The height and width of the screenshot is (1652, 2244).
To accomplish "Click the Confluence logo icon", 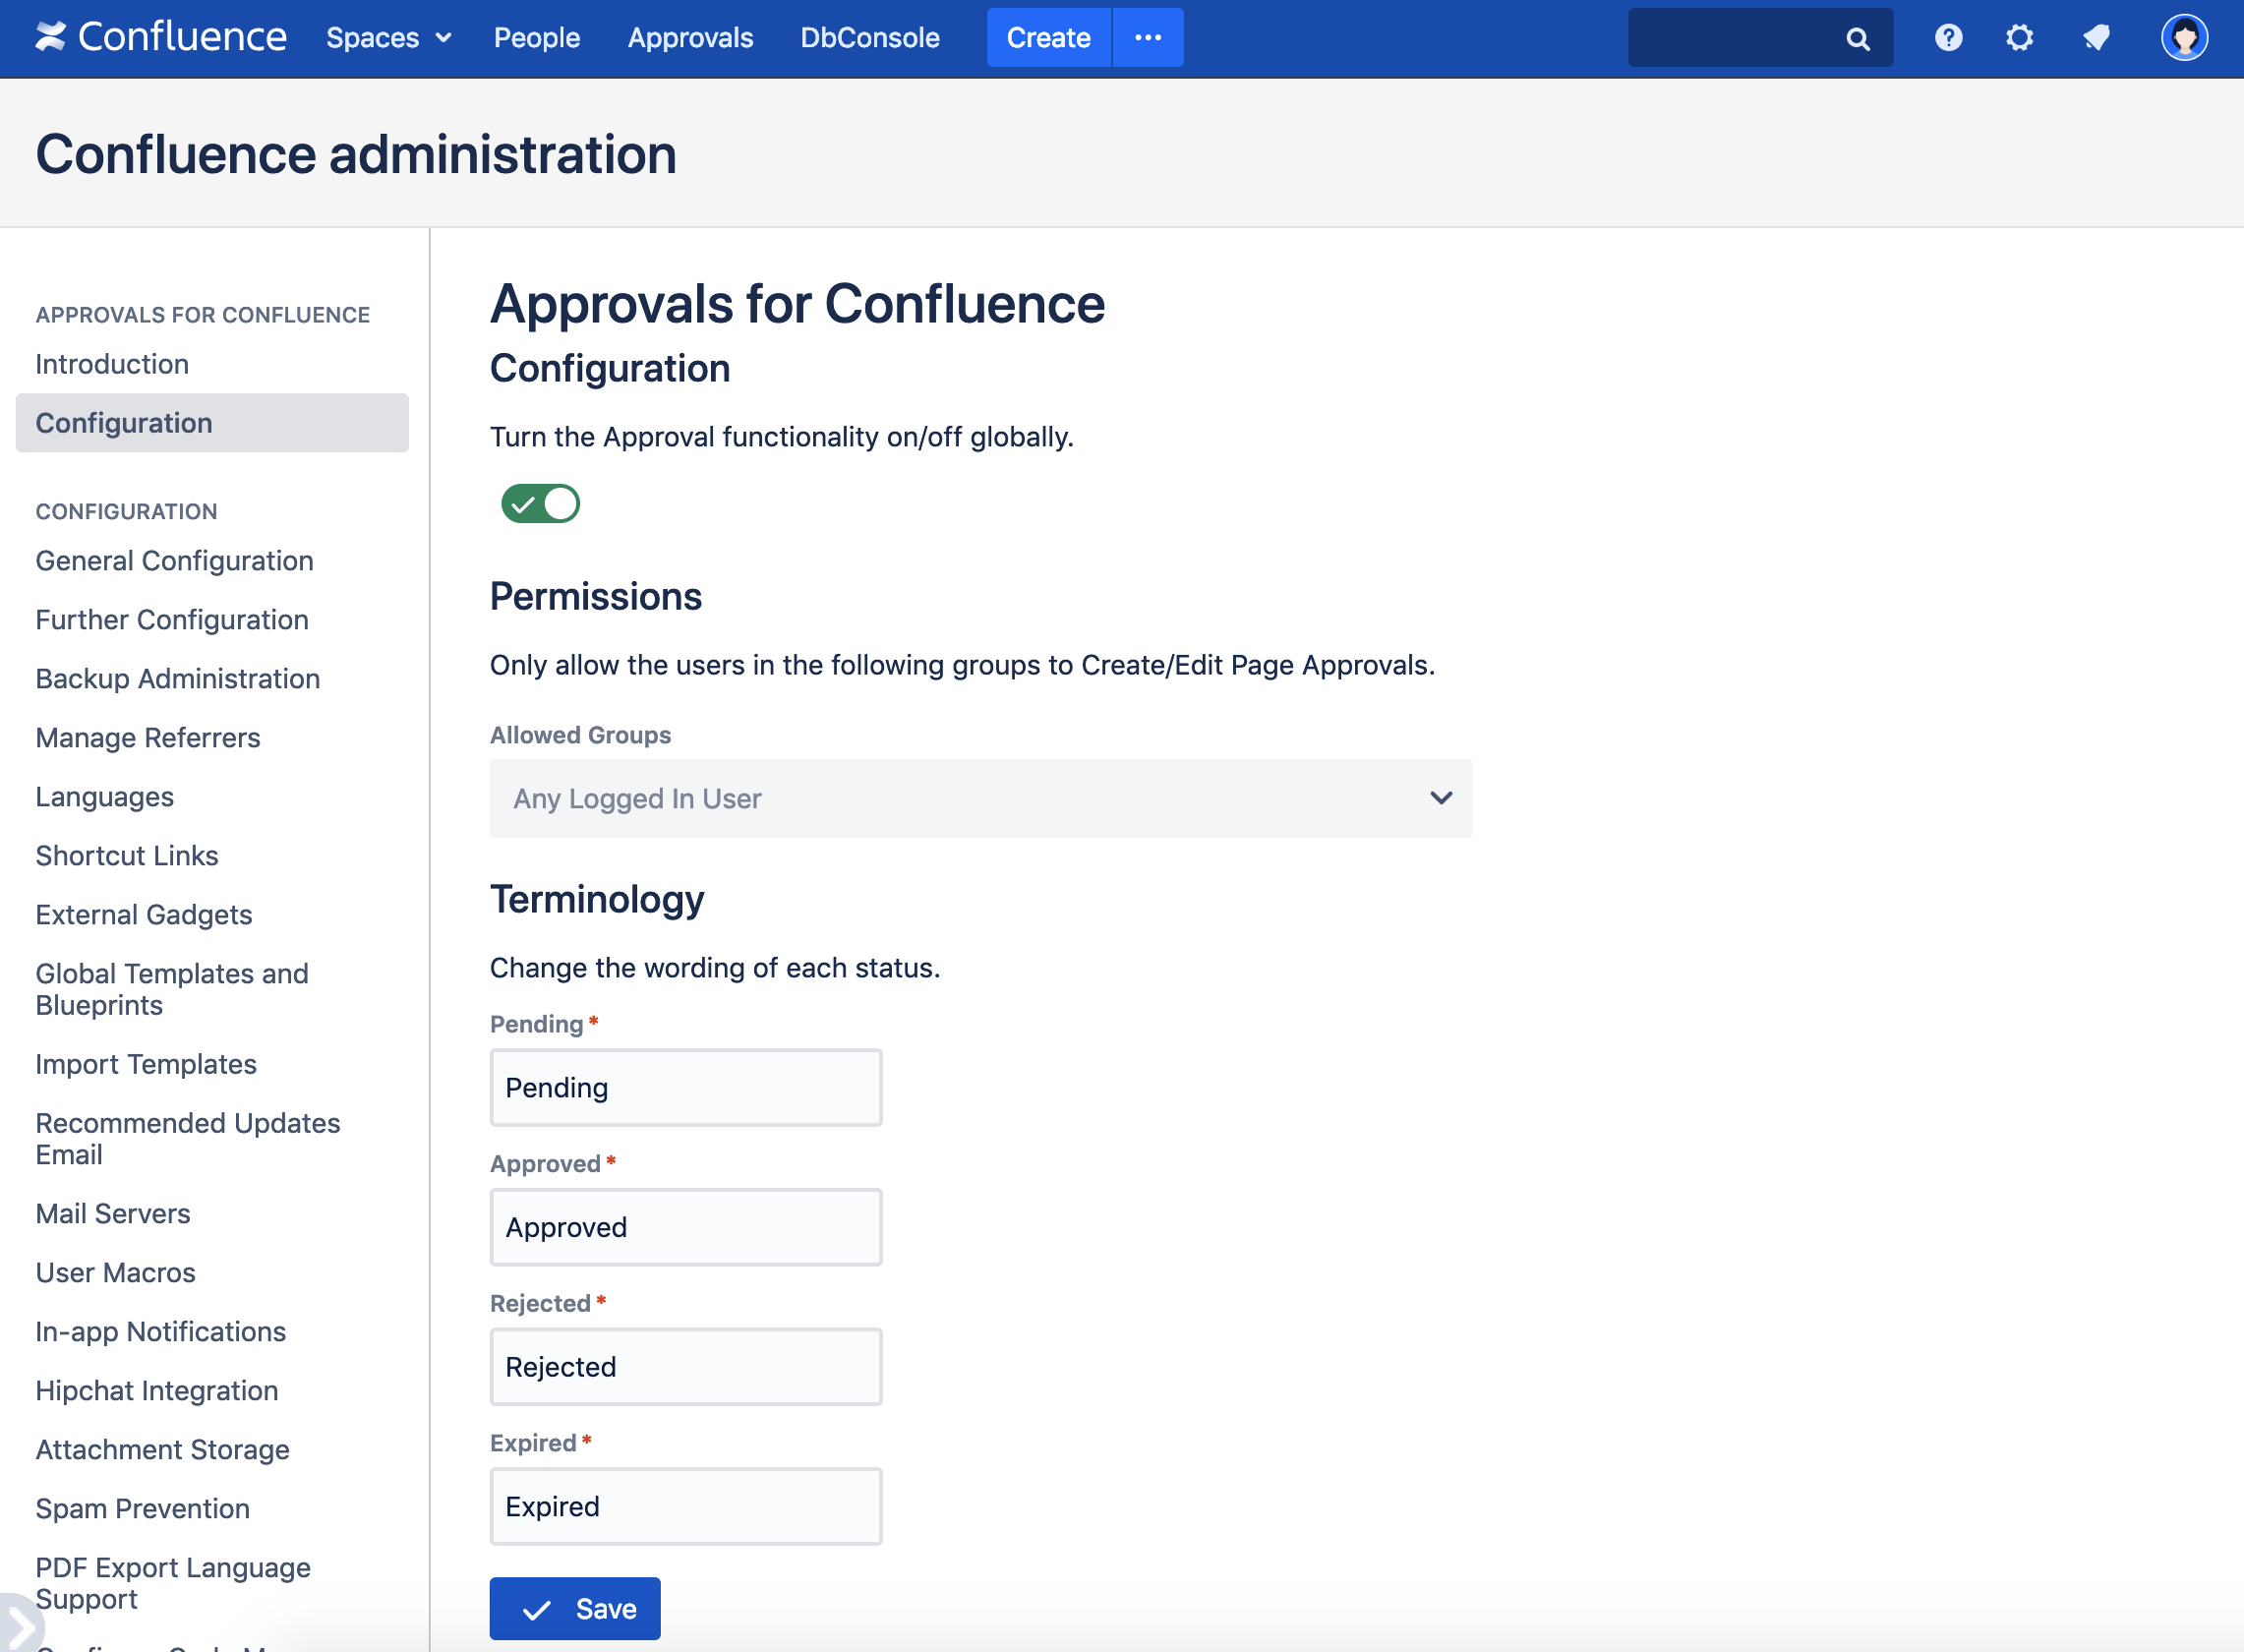I will 50,37.
